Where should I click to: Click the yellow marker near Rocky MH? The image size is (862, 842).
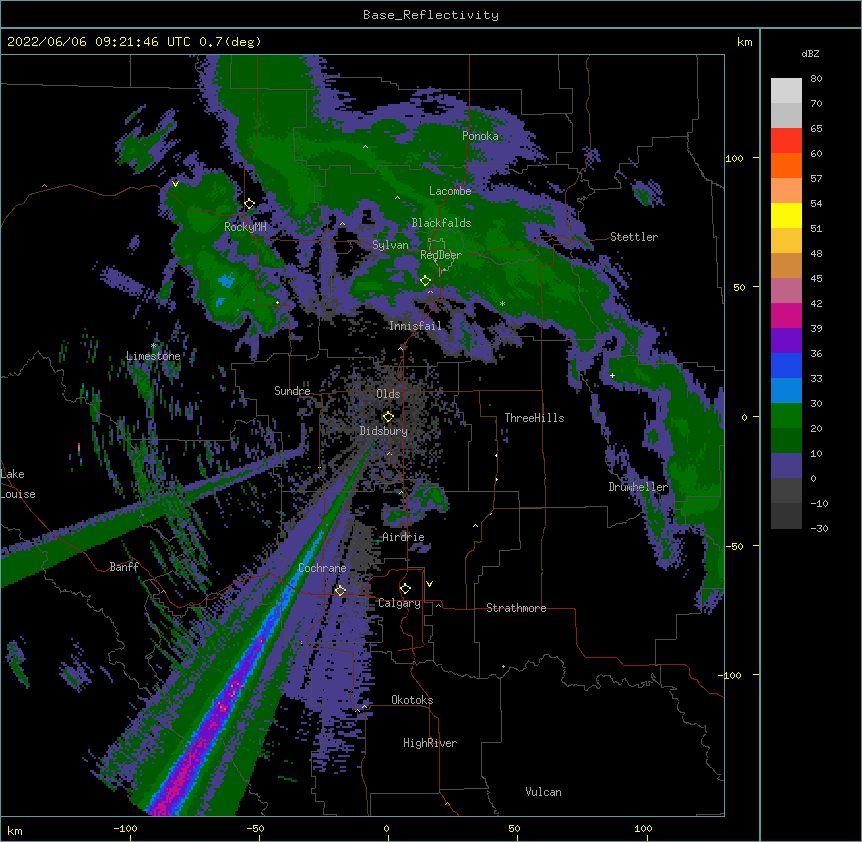point(250,204)
